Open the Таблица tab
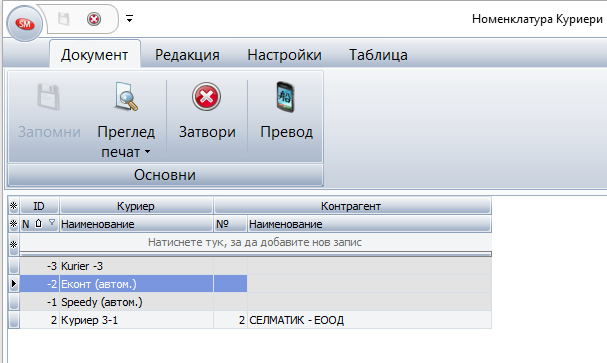The image size is (607, 363). tap(378, 55)
